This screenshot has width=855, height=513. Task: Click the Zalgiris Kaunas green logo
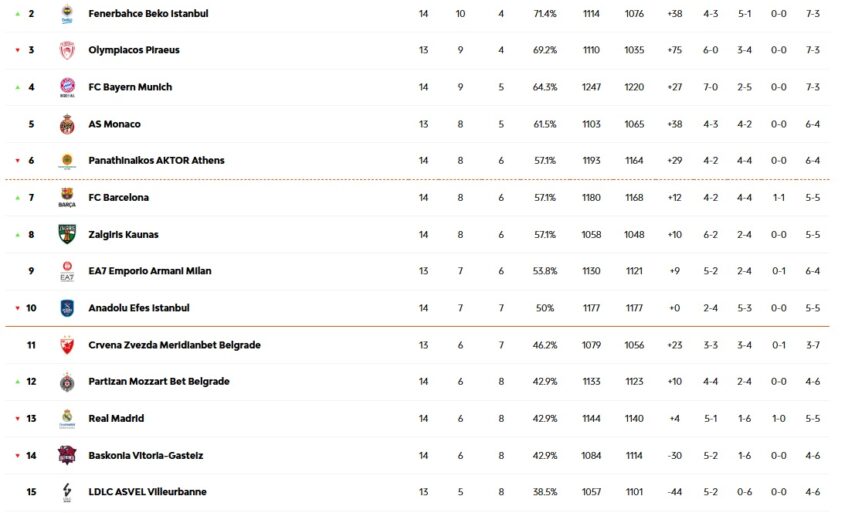(67, 234)
